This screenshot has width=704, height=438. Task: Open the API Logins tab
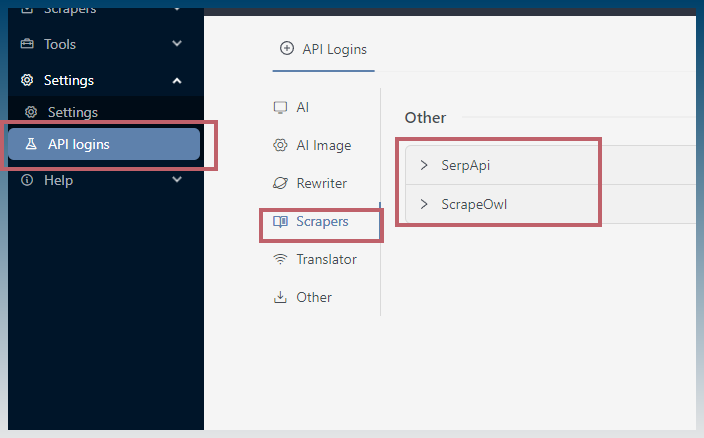coord(323,49)
